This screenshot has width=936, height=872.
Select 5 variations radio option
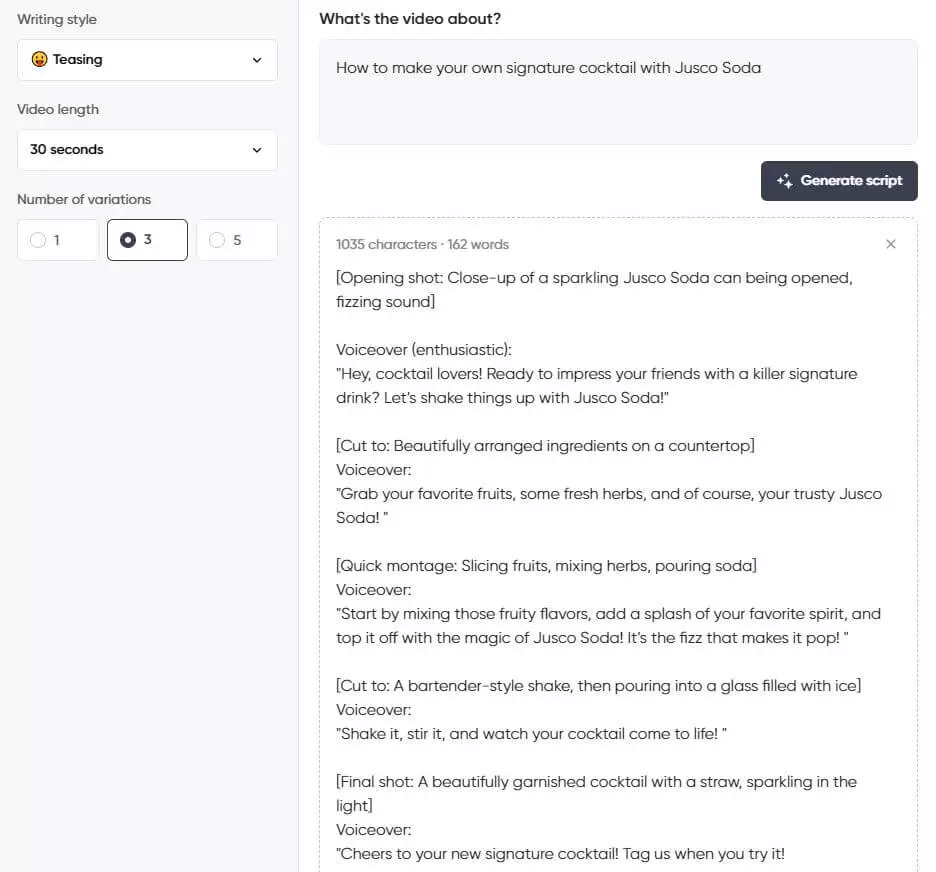[237, 240]
